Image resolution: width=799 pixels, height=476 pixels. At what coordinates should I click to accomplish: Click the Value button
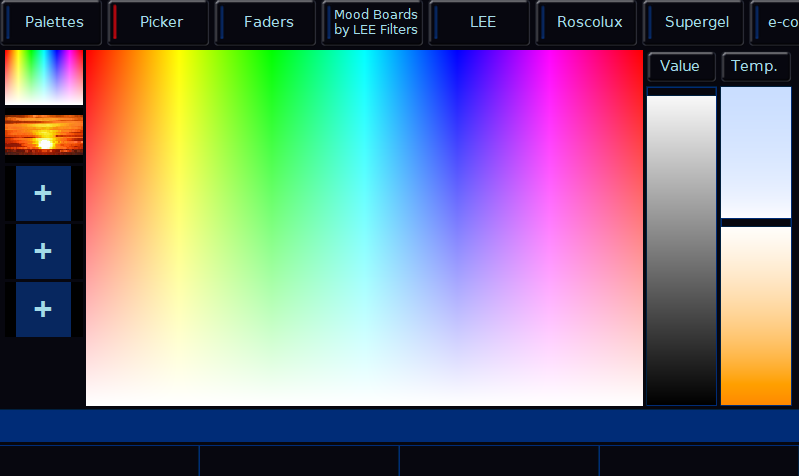[681, 66]
